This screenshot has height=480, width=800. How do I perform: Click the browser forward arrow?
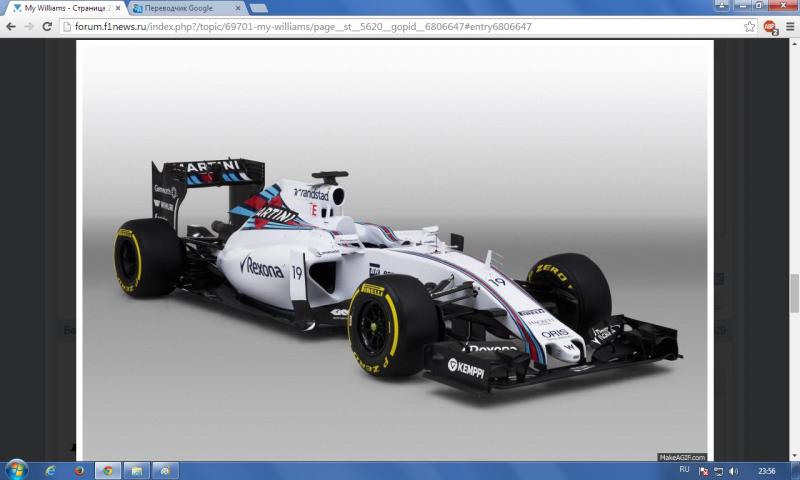(x=29, y=27)
